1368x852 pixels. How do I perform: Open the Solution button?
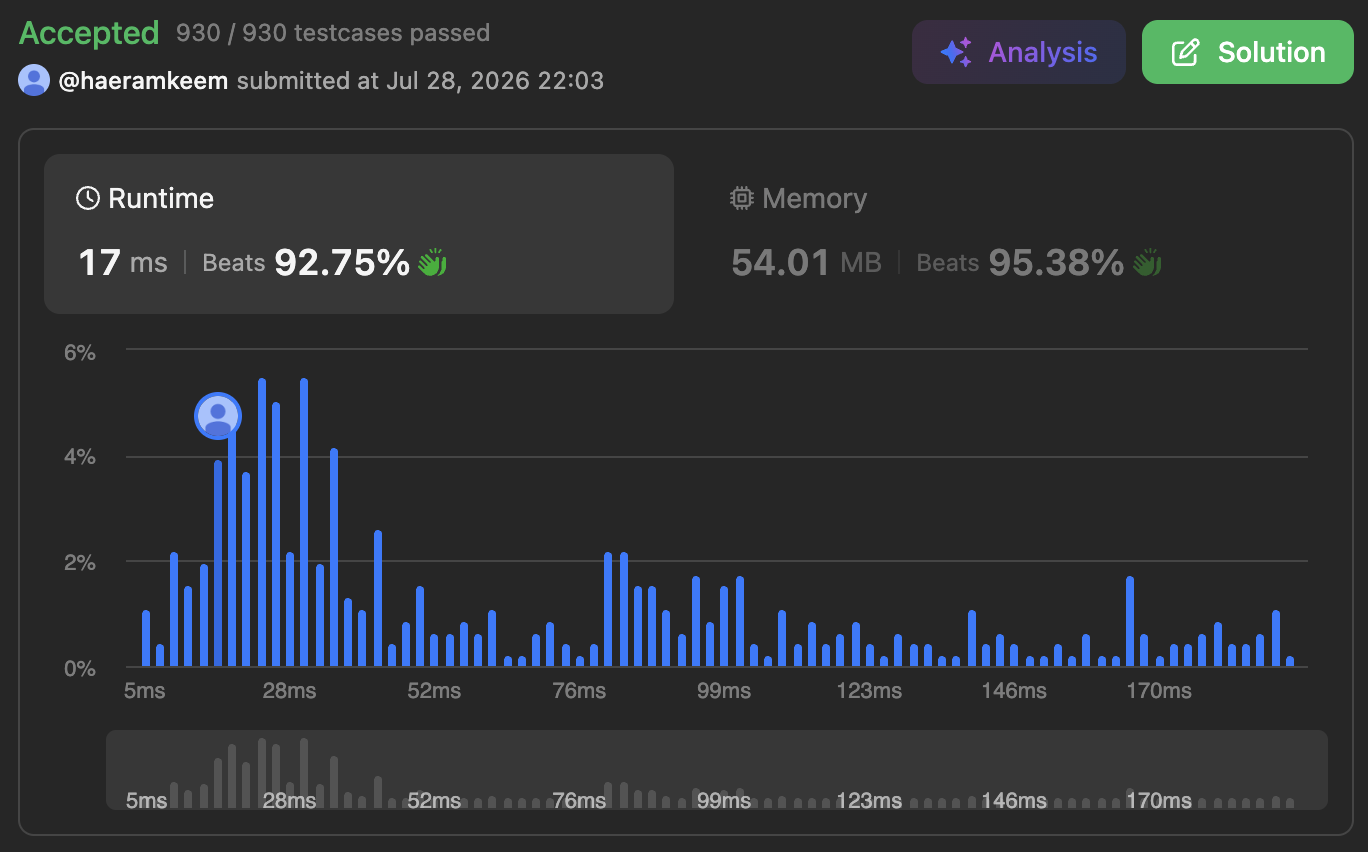pos(1248,52)
